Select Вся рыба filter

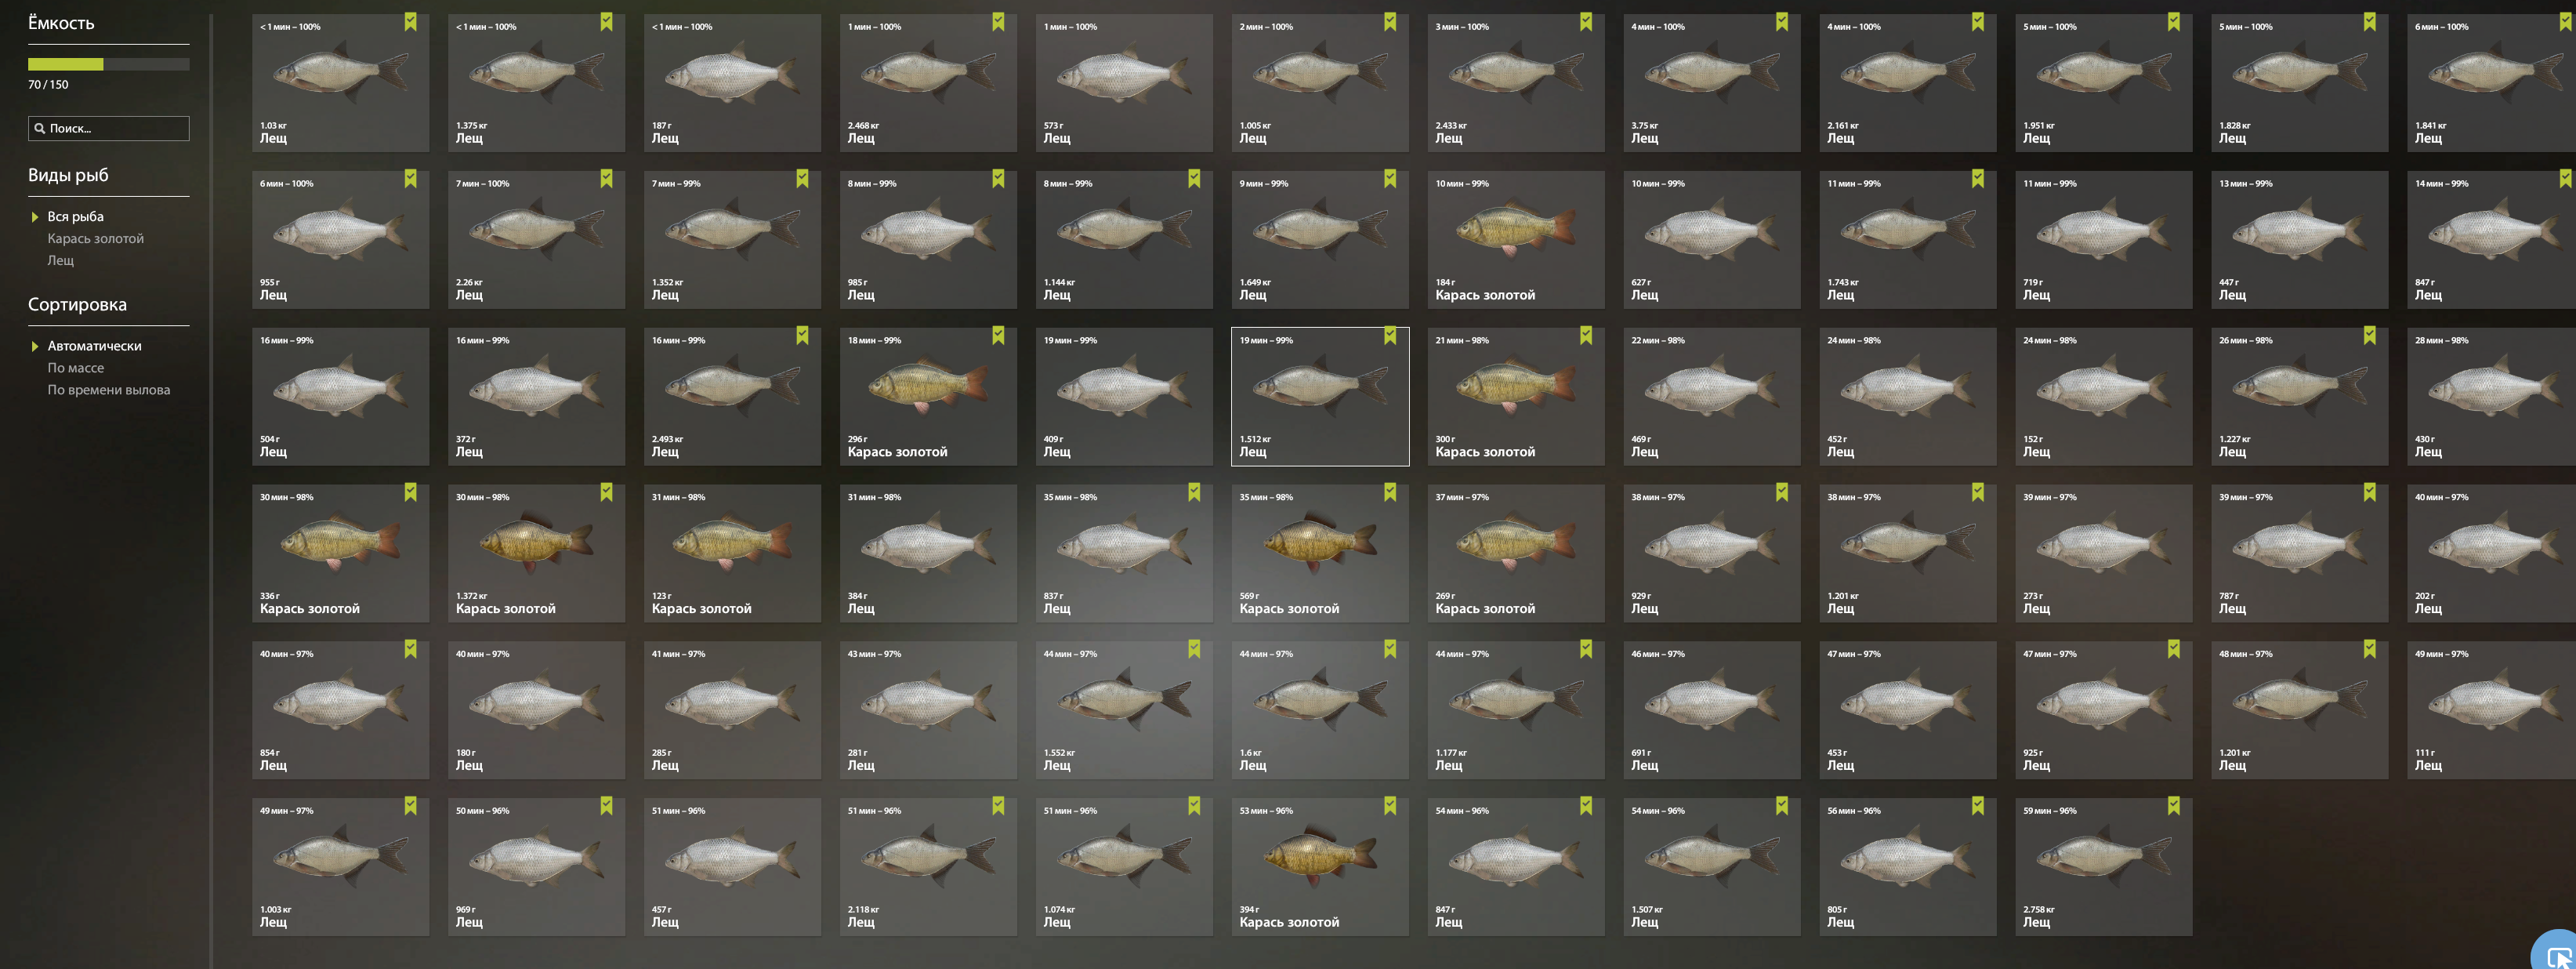[x=76, y=216]
